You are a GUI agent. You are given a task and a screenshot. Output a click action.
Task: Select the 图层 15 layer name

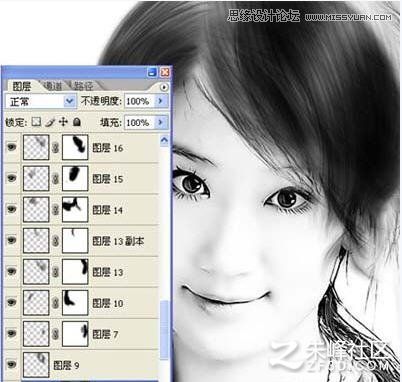point(108,179)
